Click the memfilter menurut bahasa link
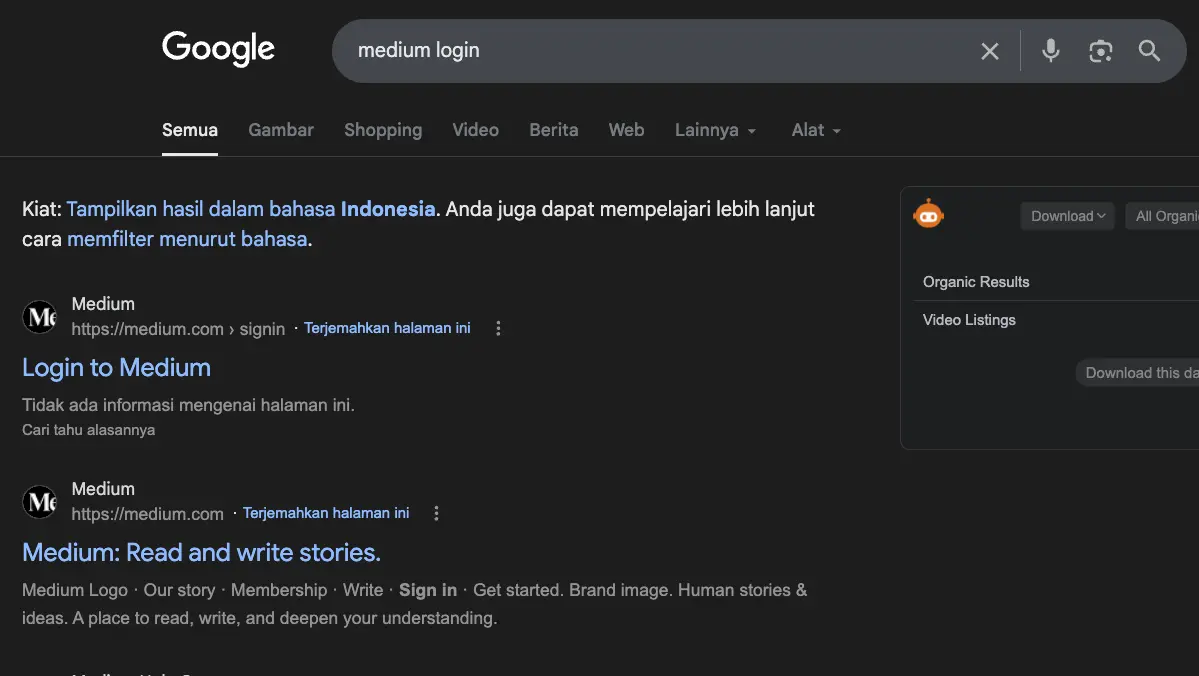 coord(187,239)
